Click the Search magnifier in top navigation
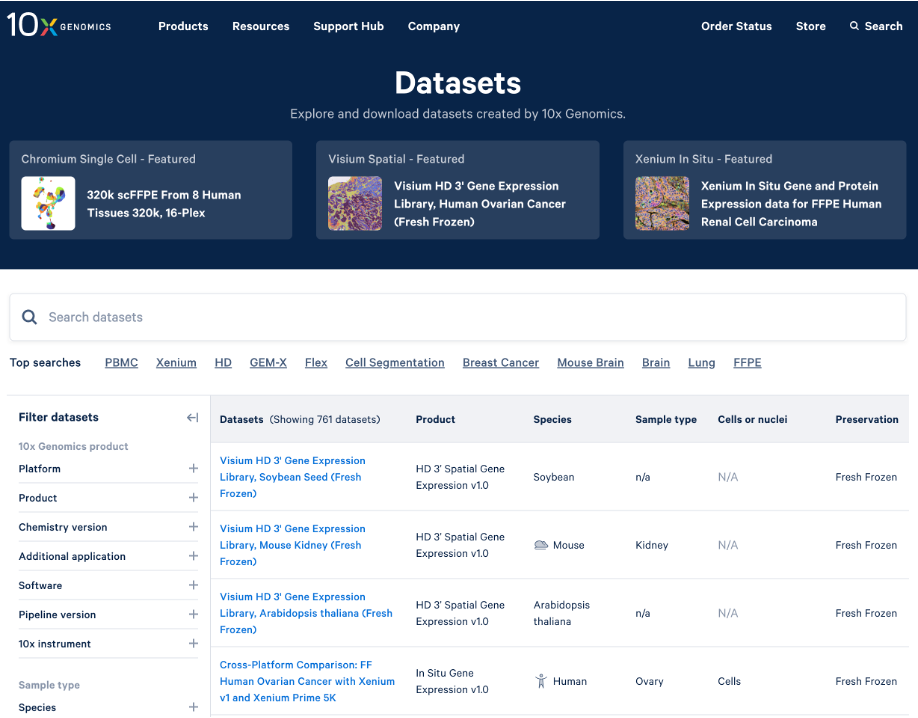This screenshot has height=718, width=918. pyautogui.click(x=854, y=26)
